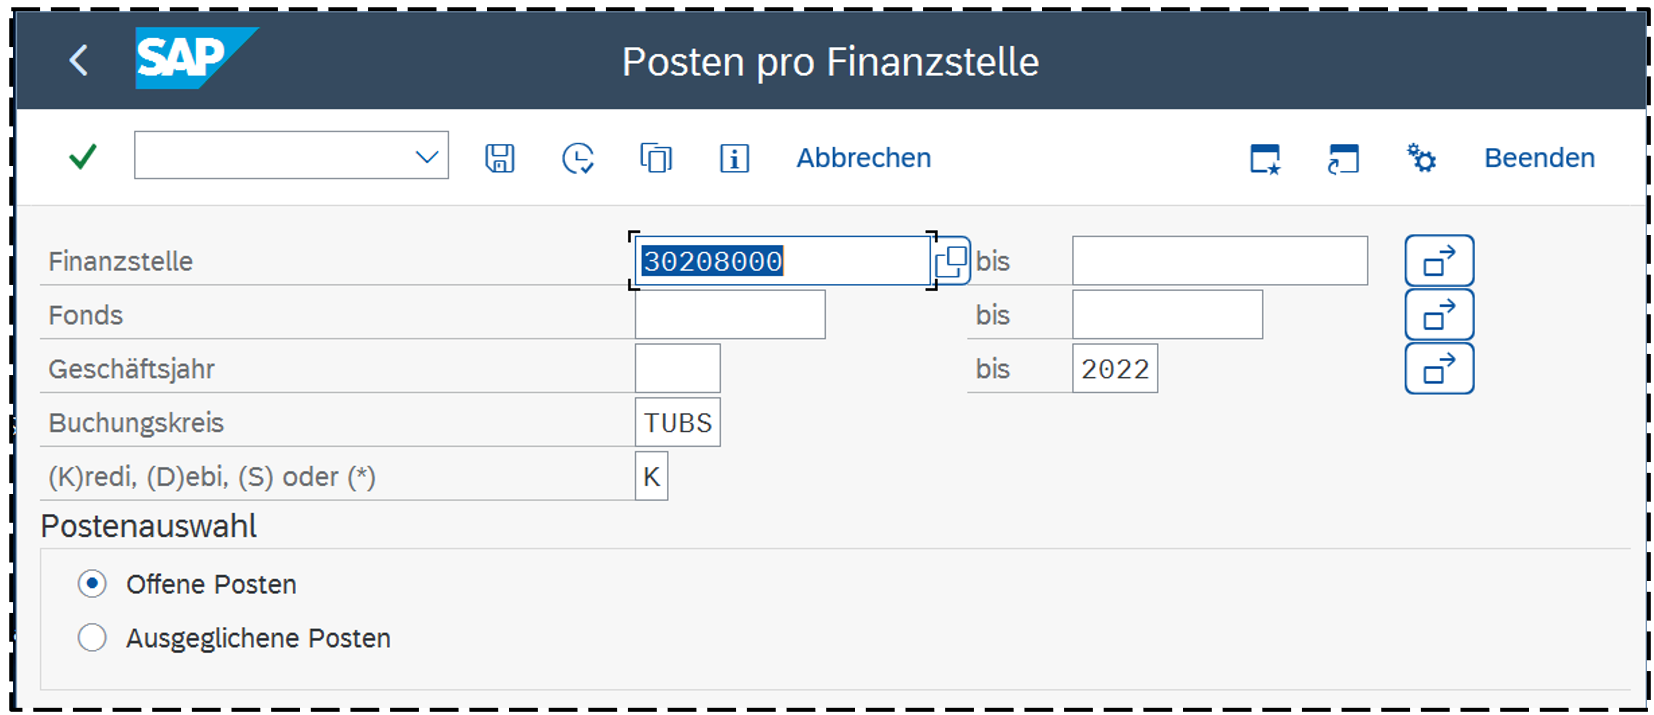Select the Ausgeglichene Posten radio button
The height and width of the screenshot is (715, 1654).
pyautogui.click(x=92, y=638)
